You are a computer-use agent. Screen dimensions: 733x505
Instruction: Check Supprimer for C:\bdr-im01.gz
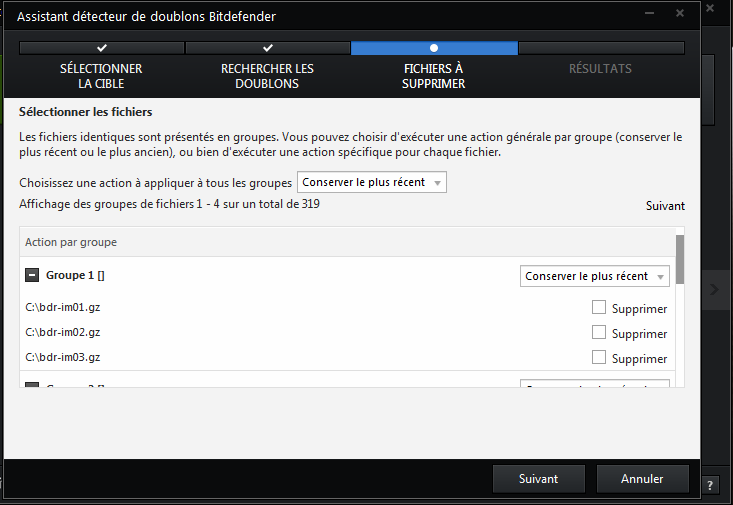[x=599, y=307]
